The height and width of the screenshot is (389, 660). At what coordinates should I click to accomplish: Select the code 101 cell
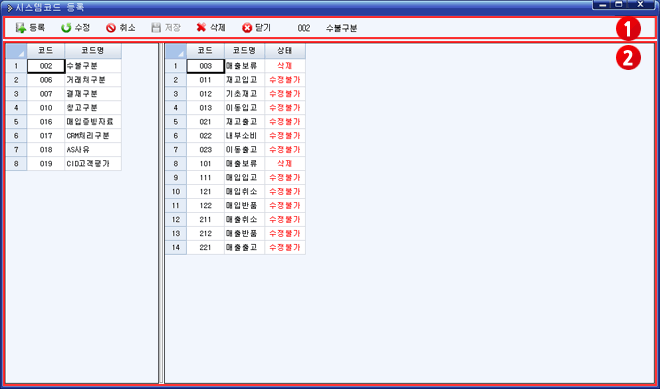click(205, 163)
